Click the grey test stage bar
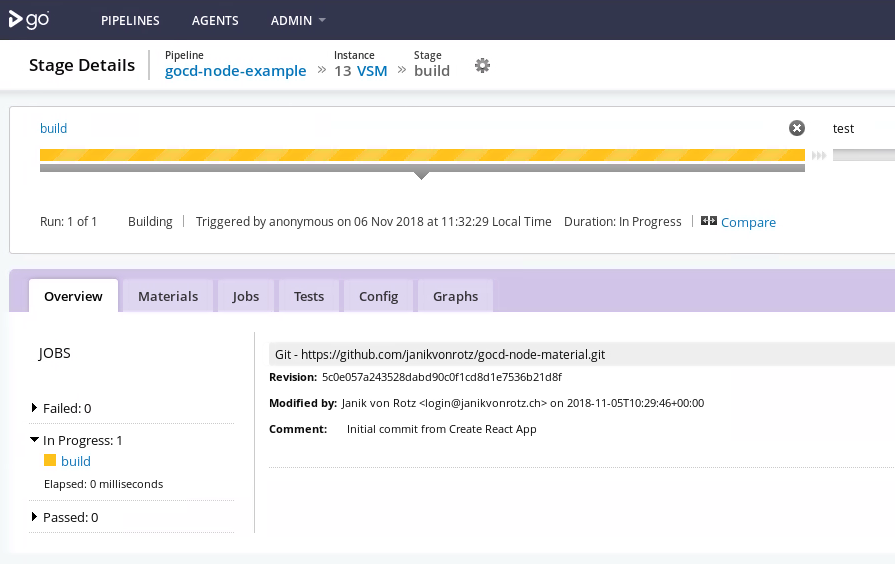This screenshot has height=564, width=895. 864,155
